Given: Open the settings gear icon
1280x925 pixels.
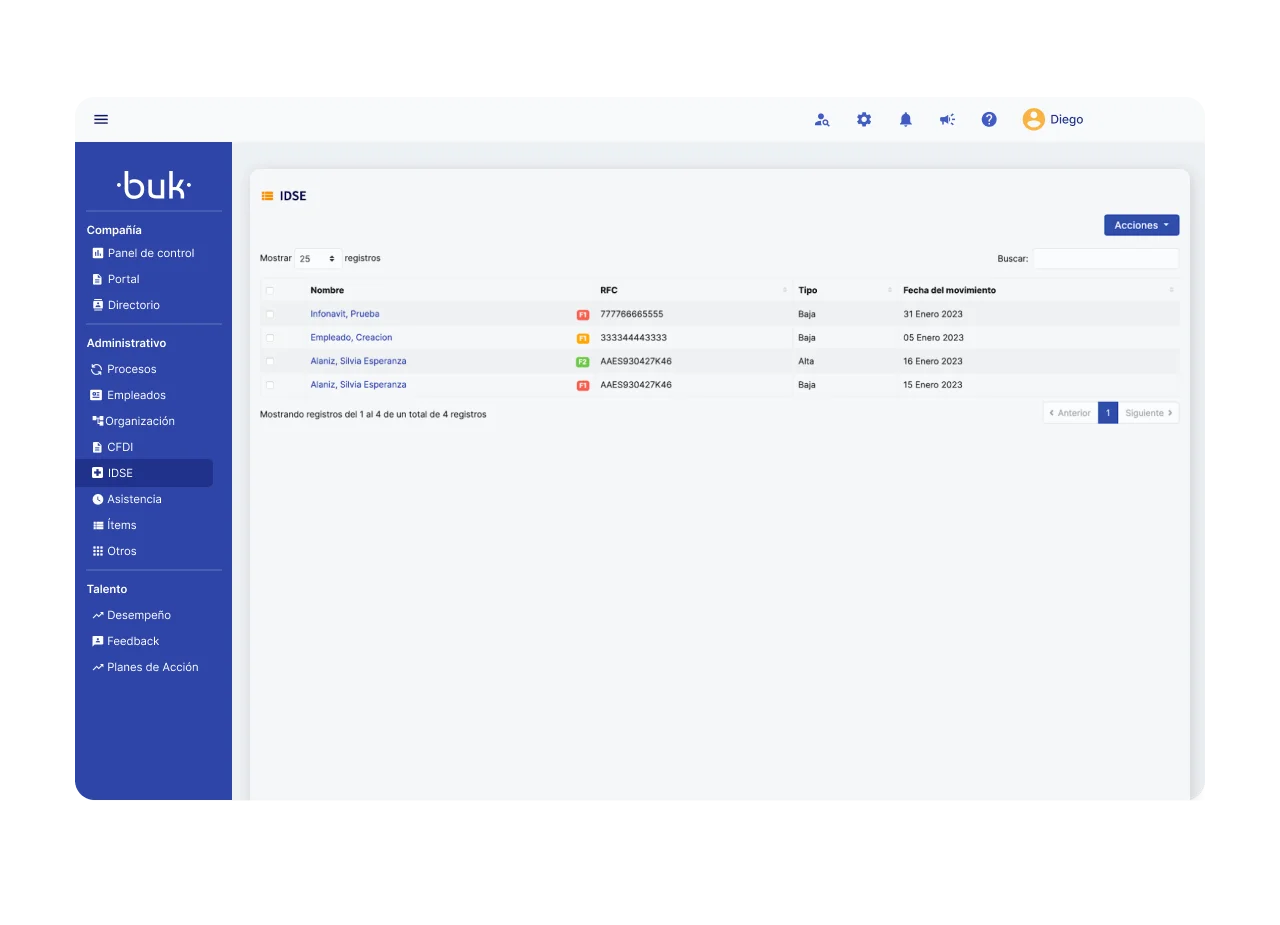Looking at the screenshot, I should tap(864, 119).
